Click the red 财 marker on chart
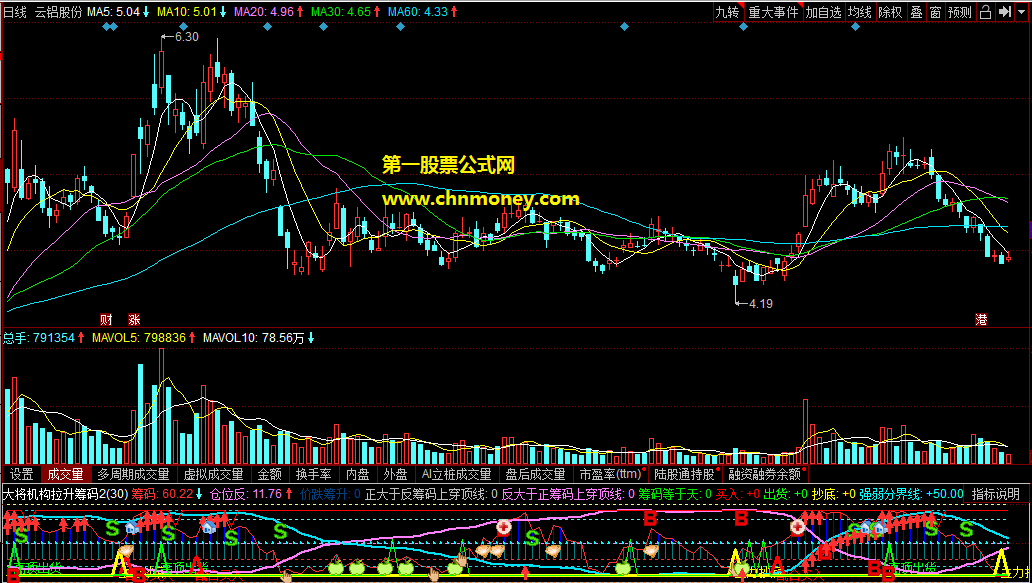 pyautogui.click(x=106, y=320)
